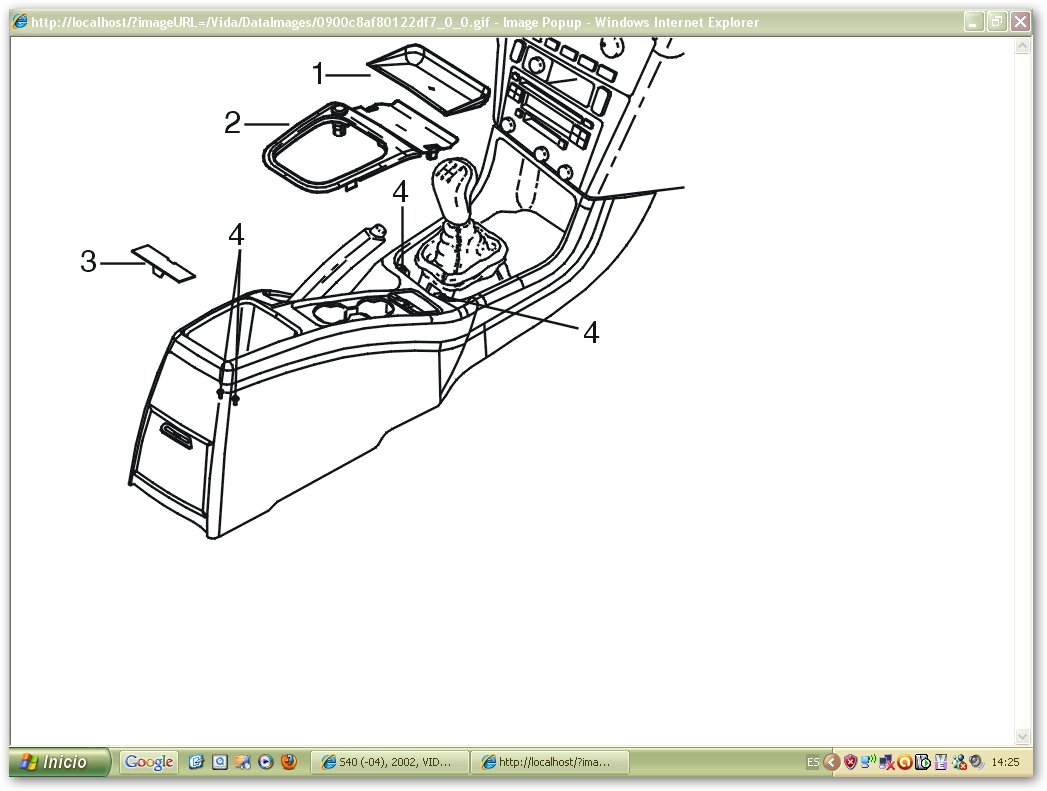Minimize the Image Popup window
1047x791 pixels.
pyautogui.click(x=974, y=22)
